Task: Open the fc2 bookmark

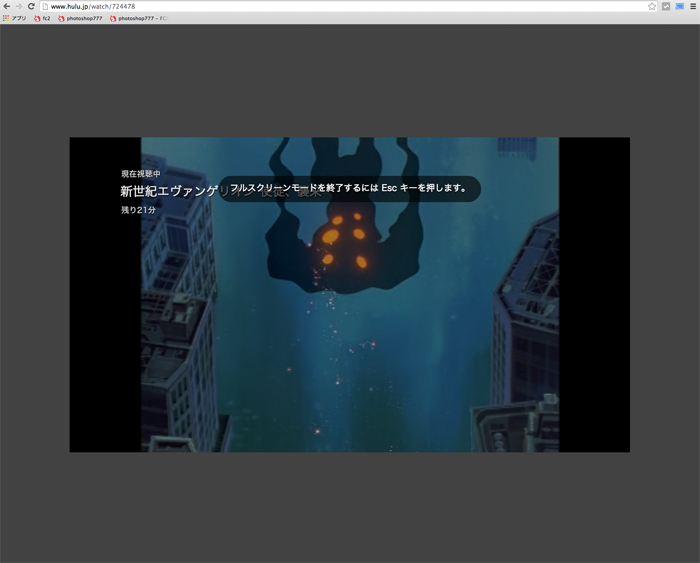Action: click(x=42, y=18)
